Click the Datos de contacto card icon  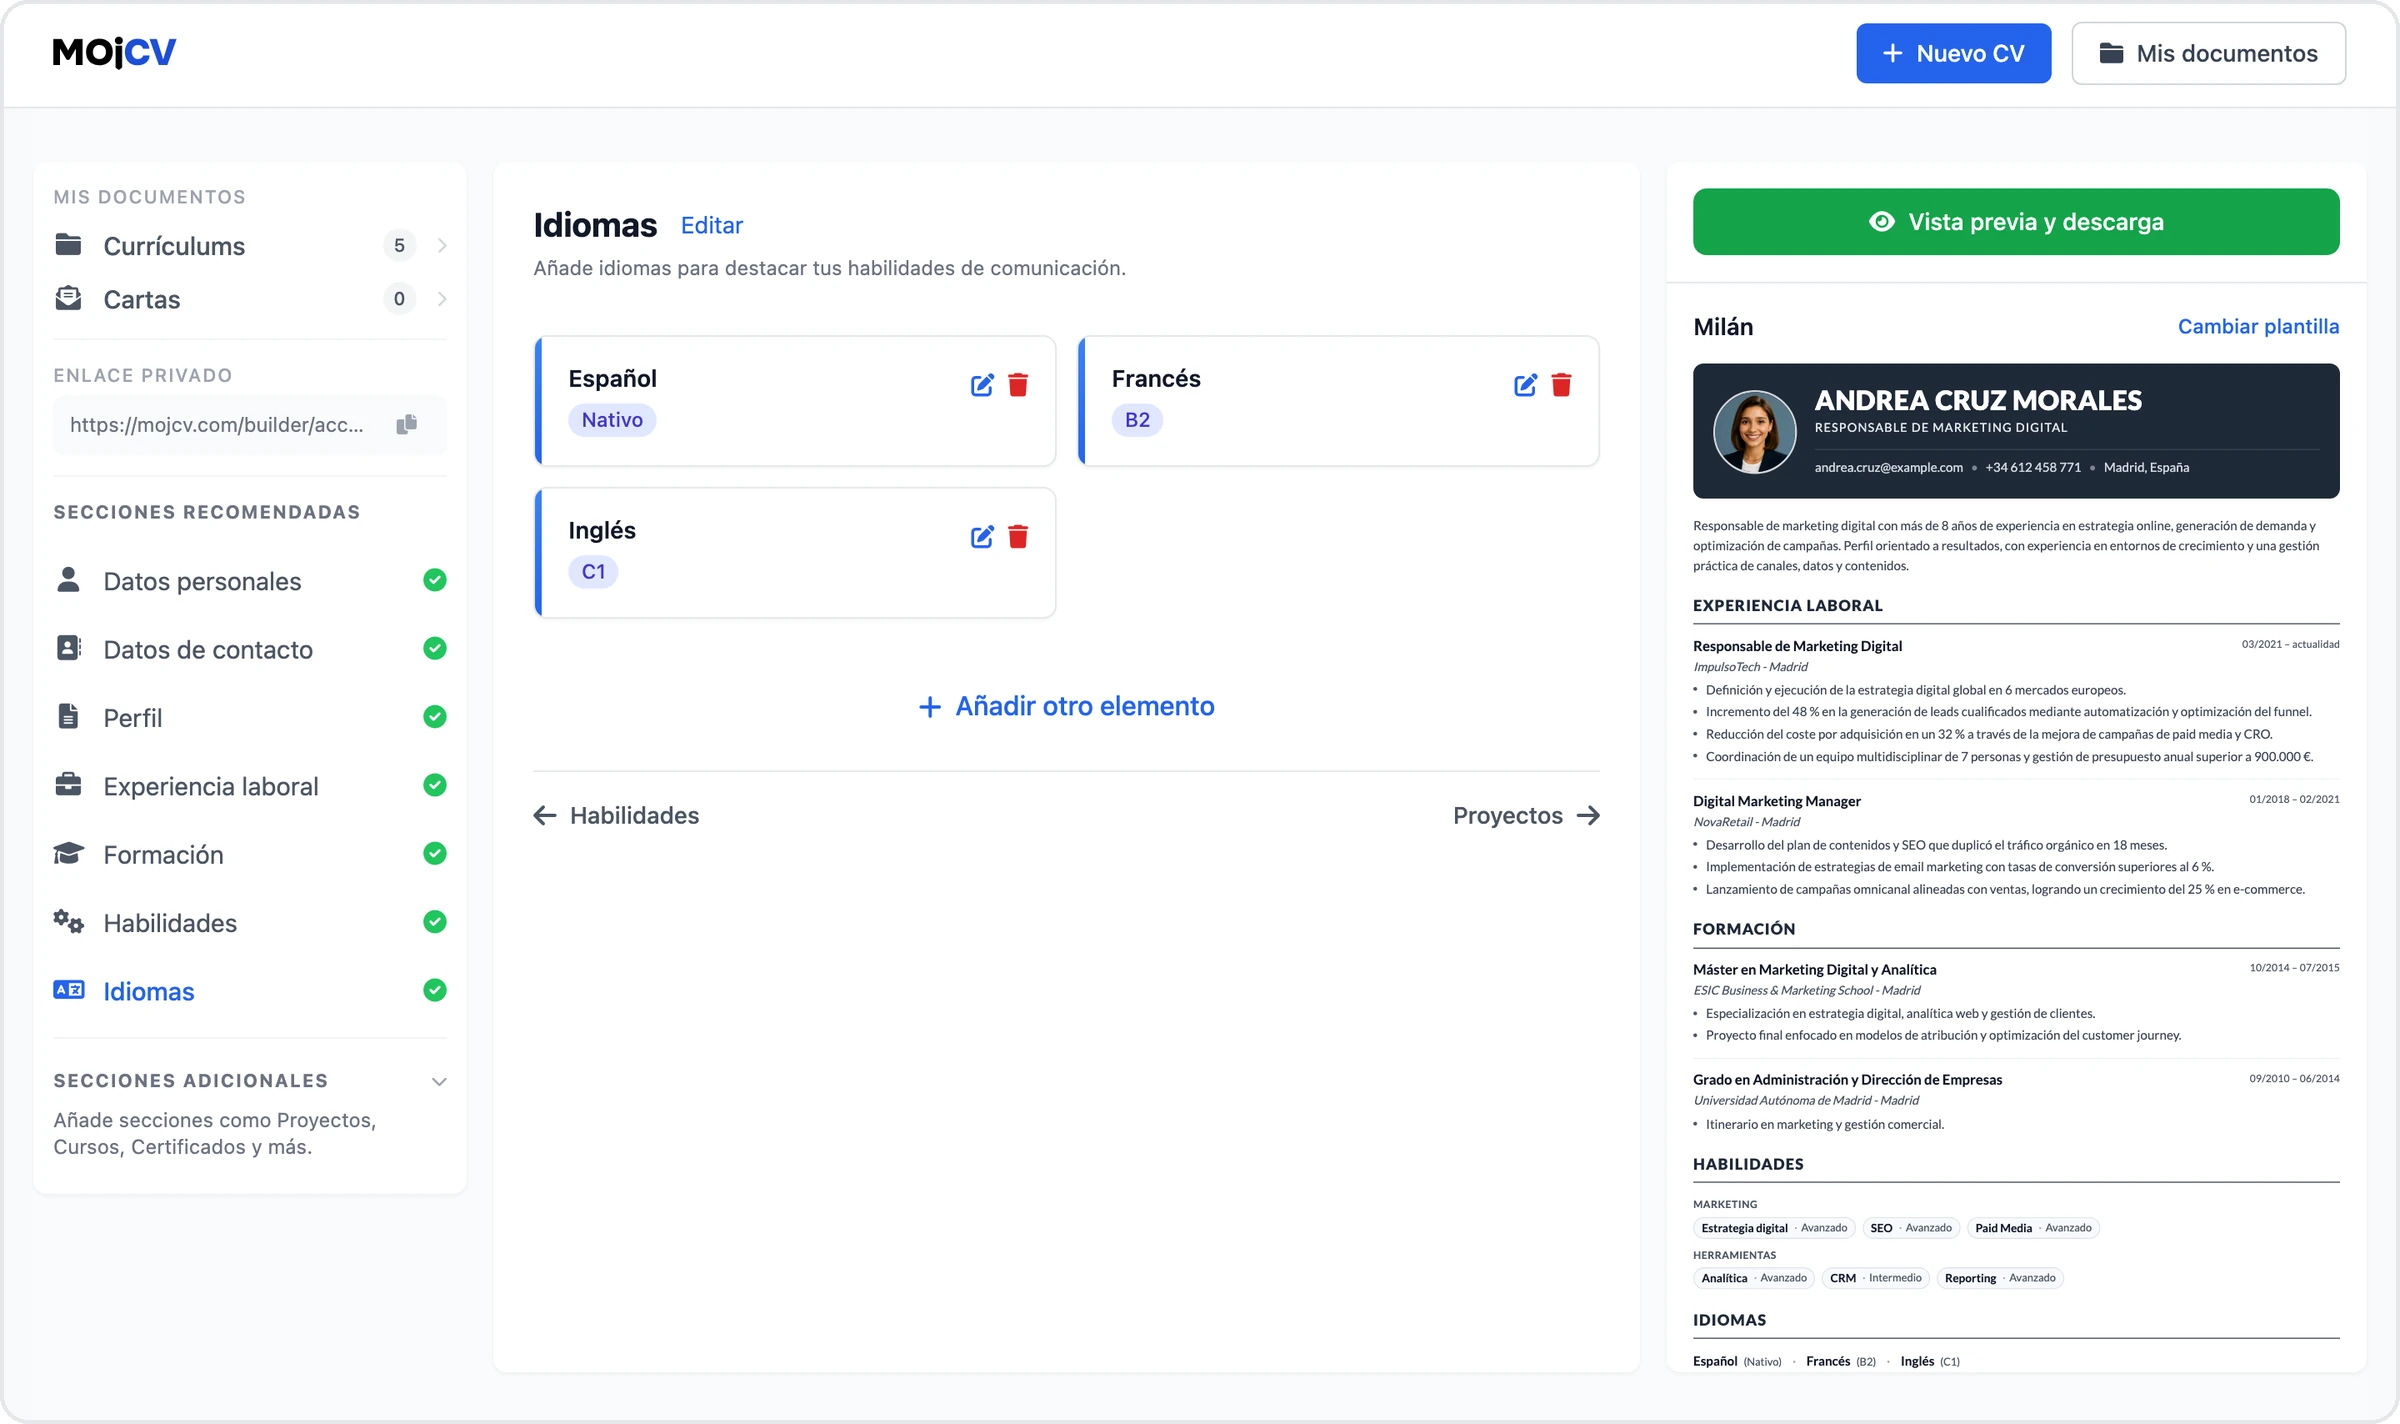click(x=68, y=648)
